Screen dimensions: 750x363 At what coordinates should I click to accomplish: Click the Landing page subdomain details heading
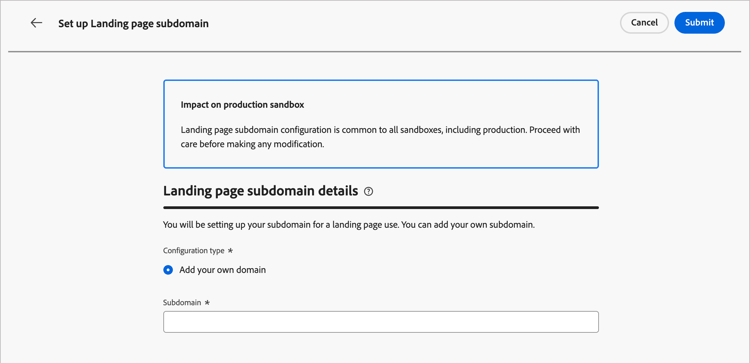pos(261,191)
